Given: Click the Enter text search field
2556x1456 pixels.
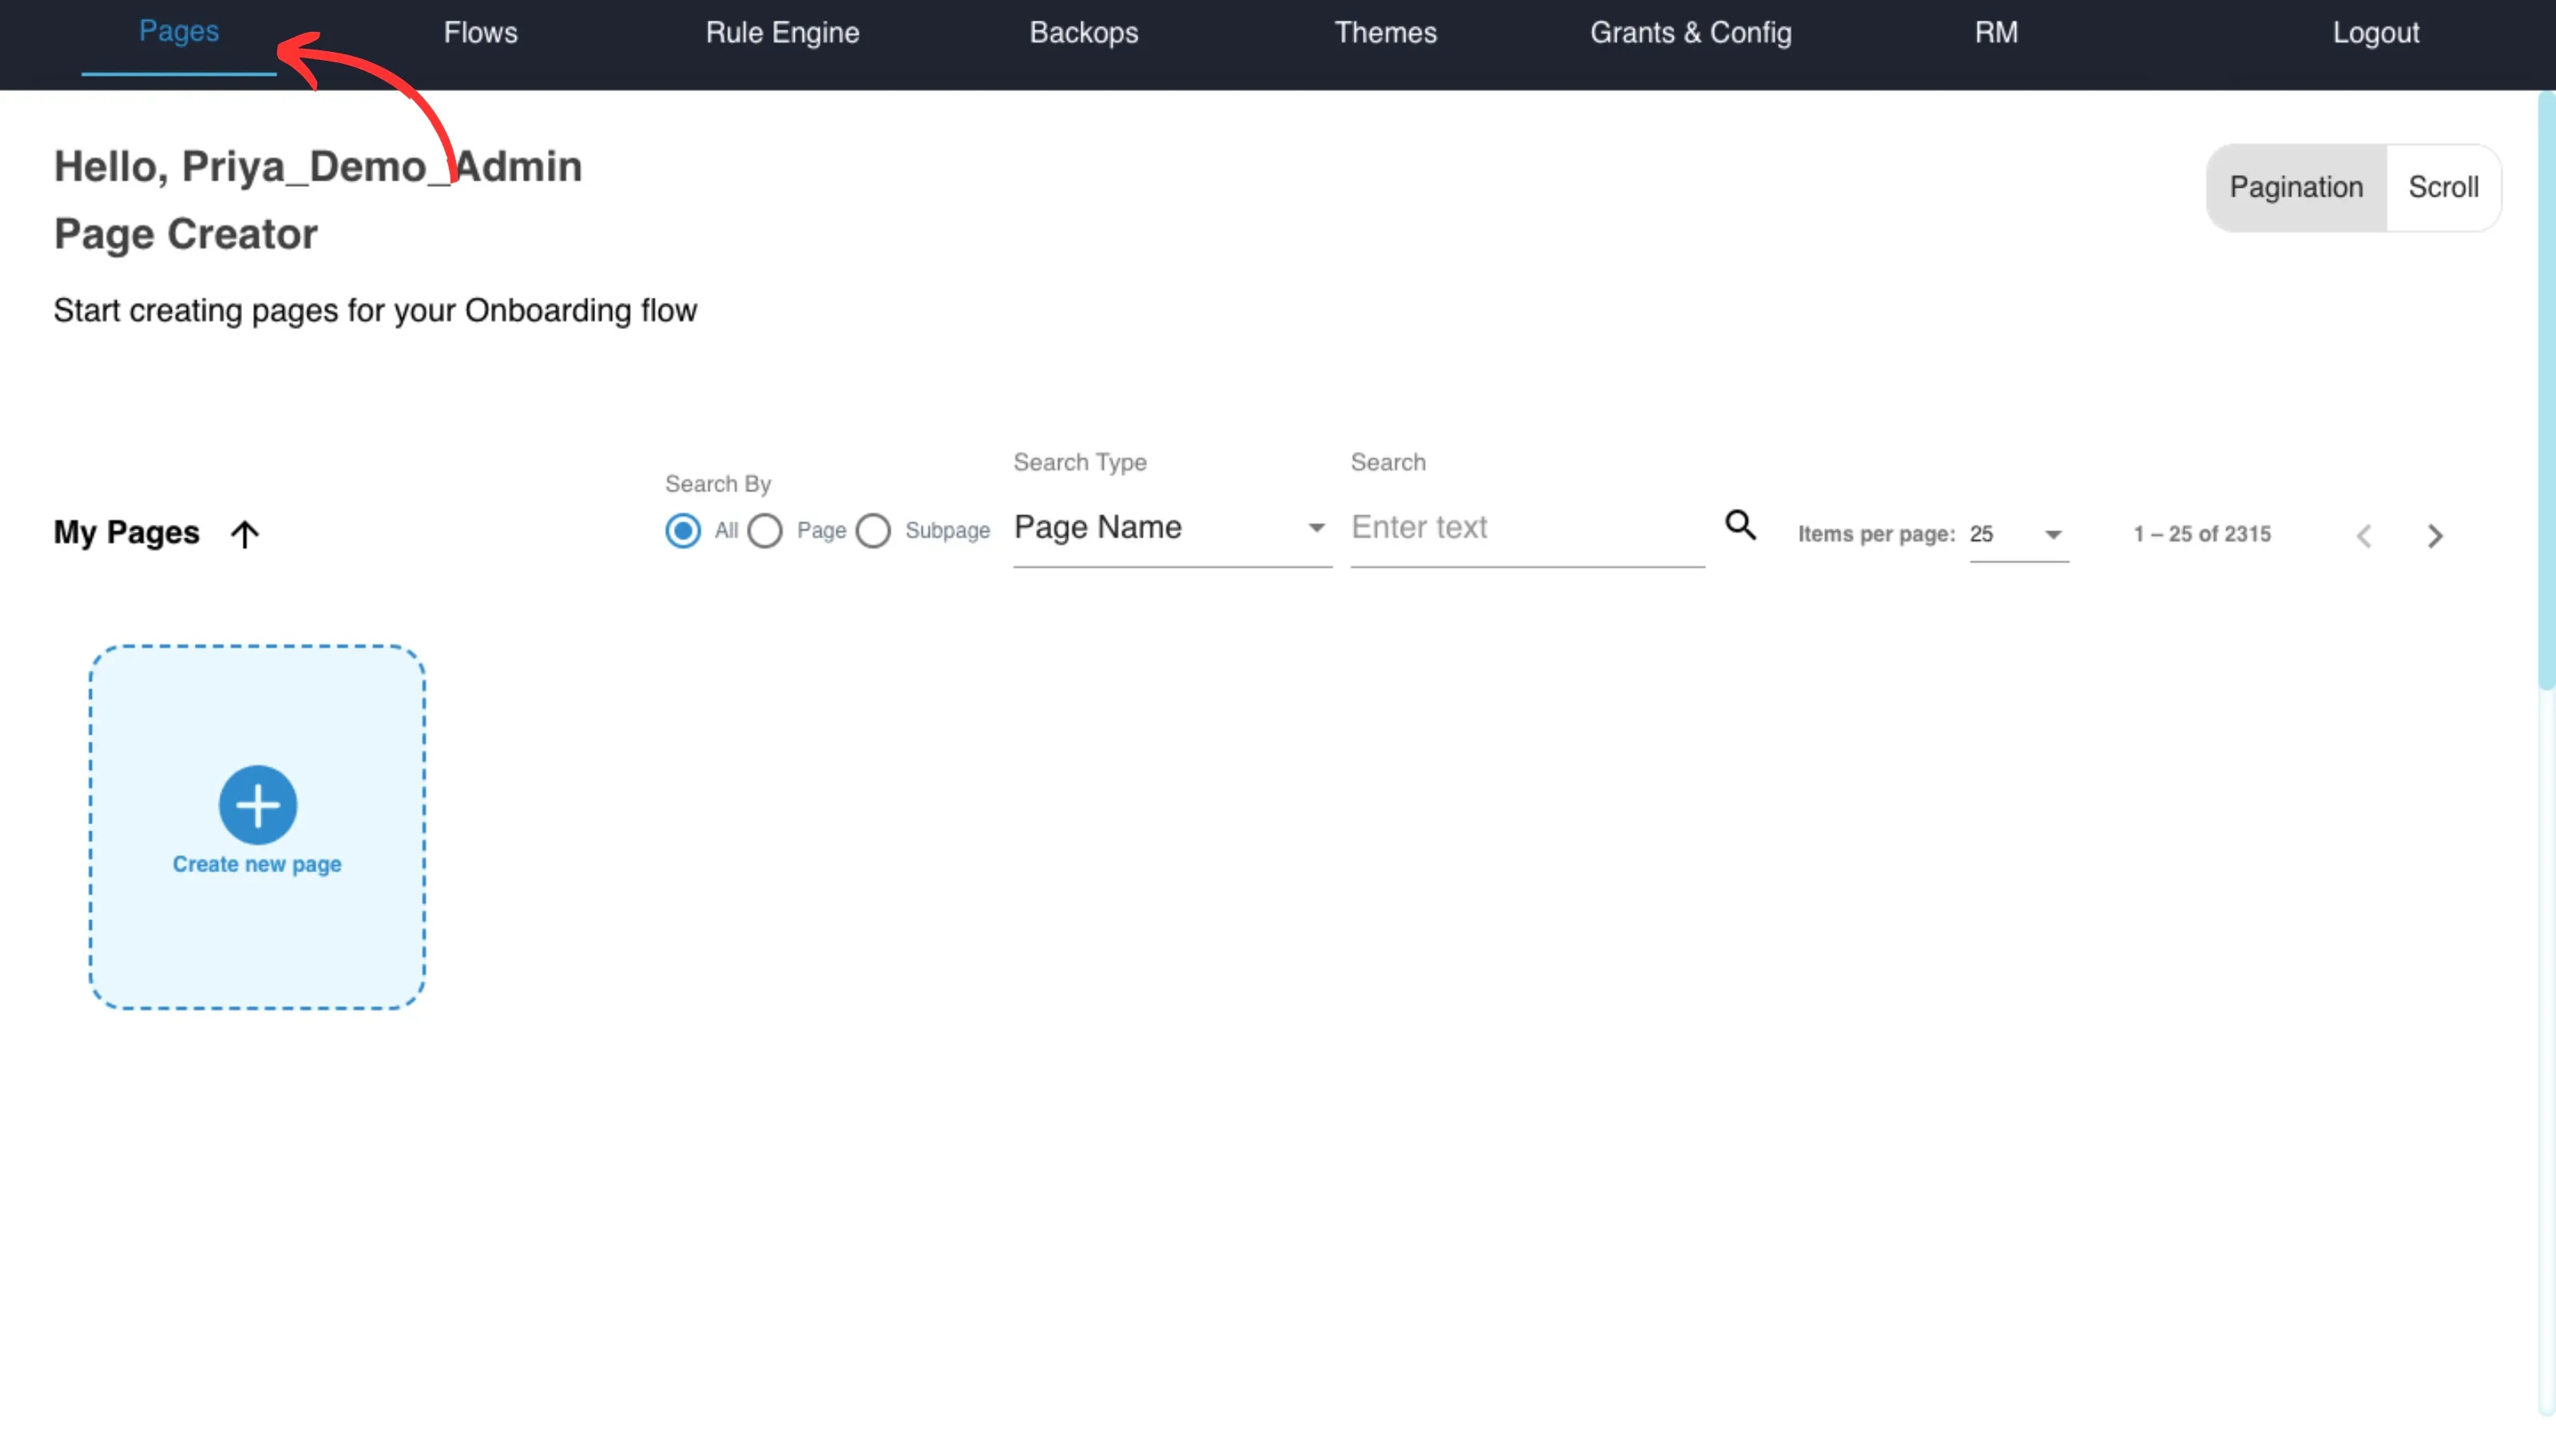Looking at the screenshot, I should [1527, 528].
